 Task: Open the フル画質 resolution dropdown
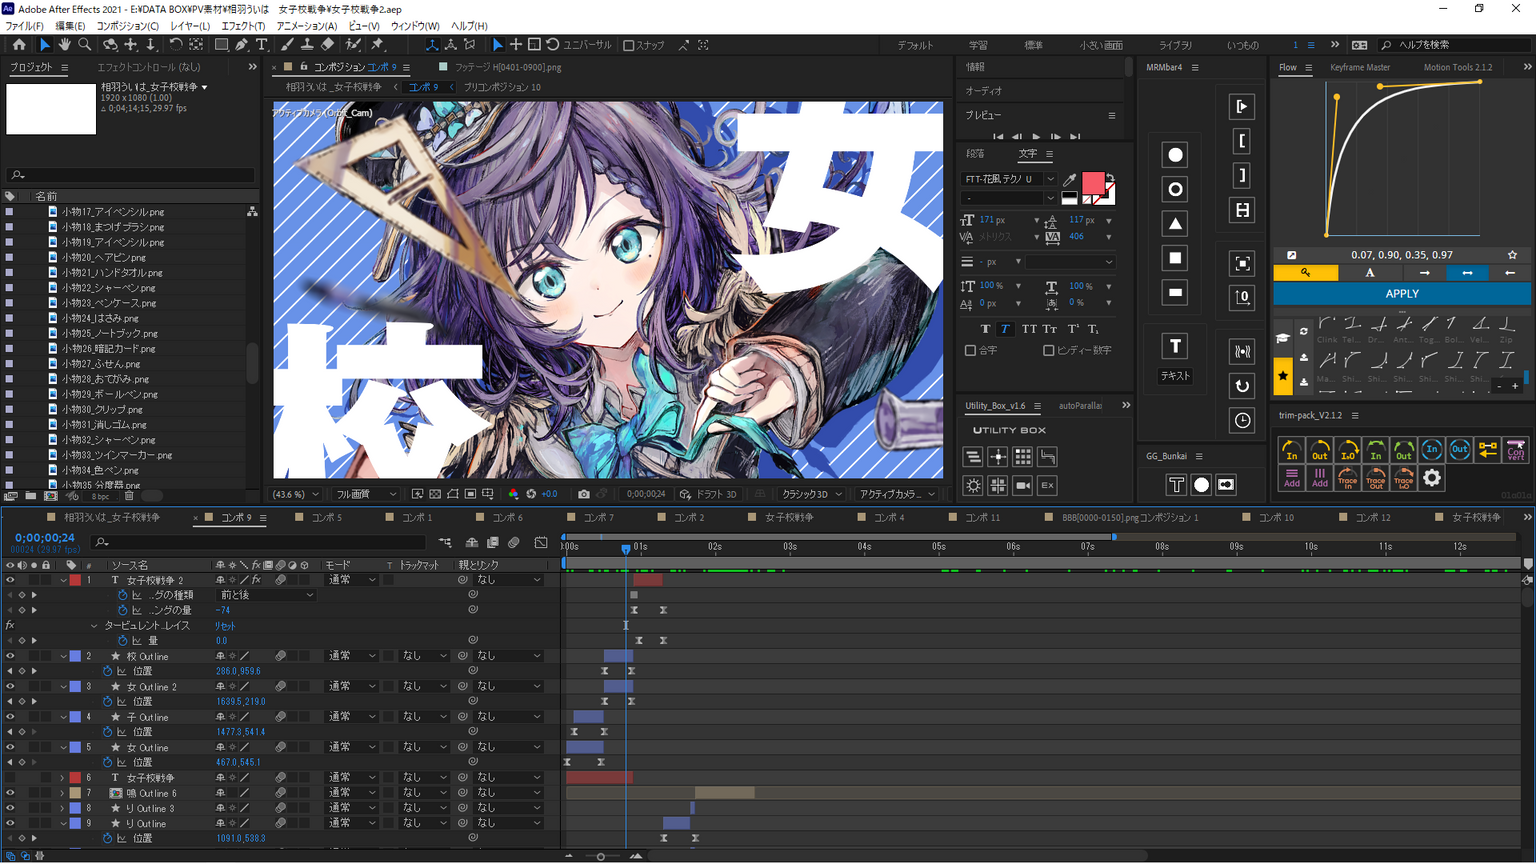[x=366, y=494]
